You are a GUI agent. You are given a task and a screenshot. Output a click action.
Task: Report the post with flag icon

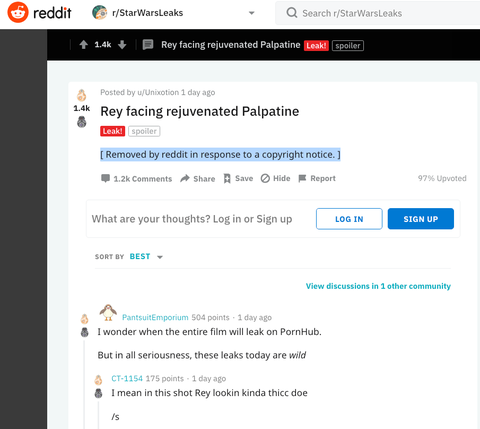click(317, 179)
